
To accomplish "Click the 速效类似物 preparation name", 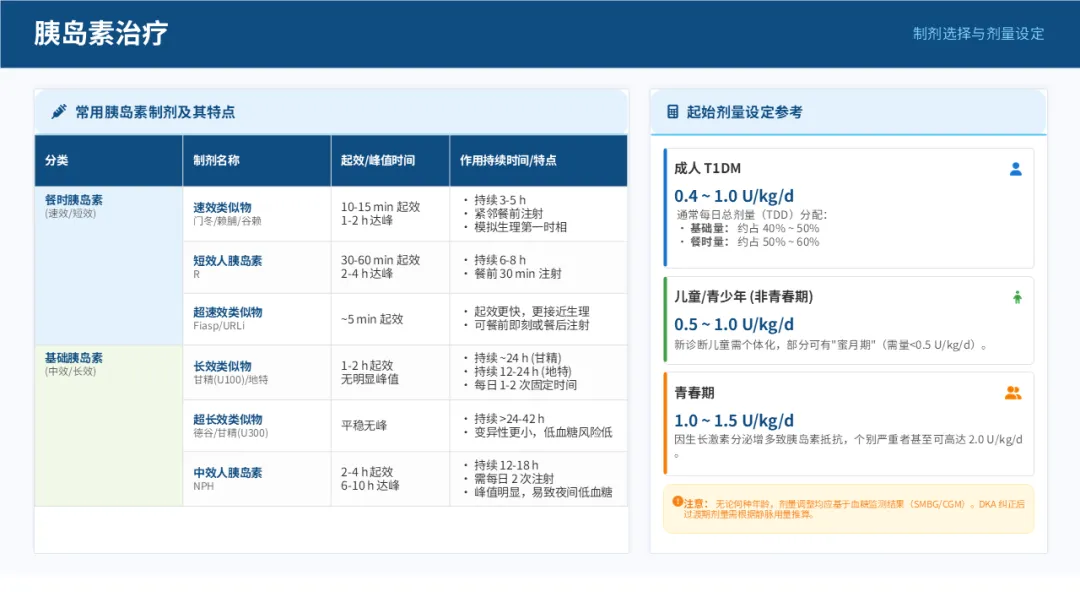I will pyautogui.click(x=222, y=207).
